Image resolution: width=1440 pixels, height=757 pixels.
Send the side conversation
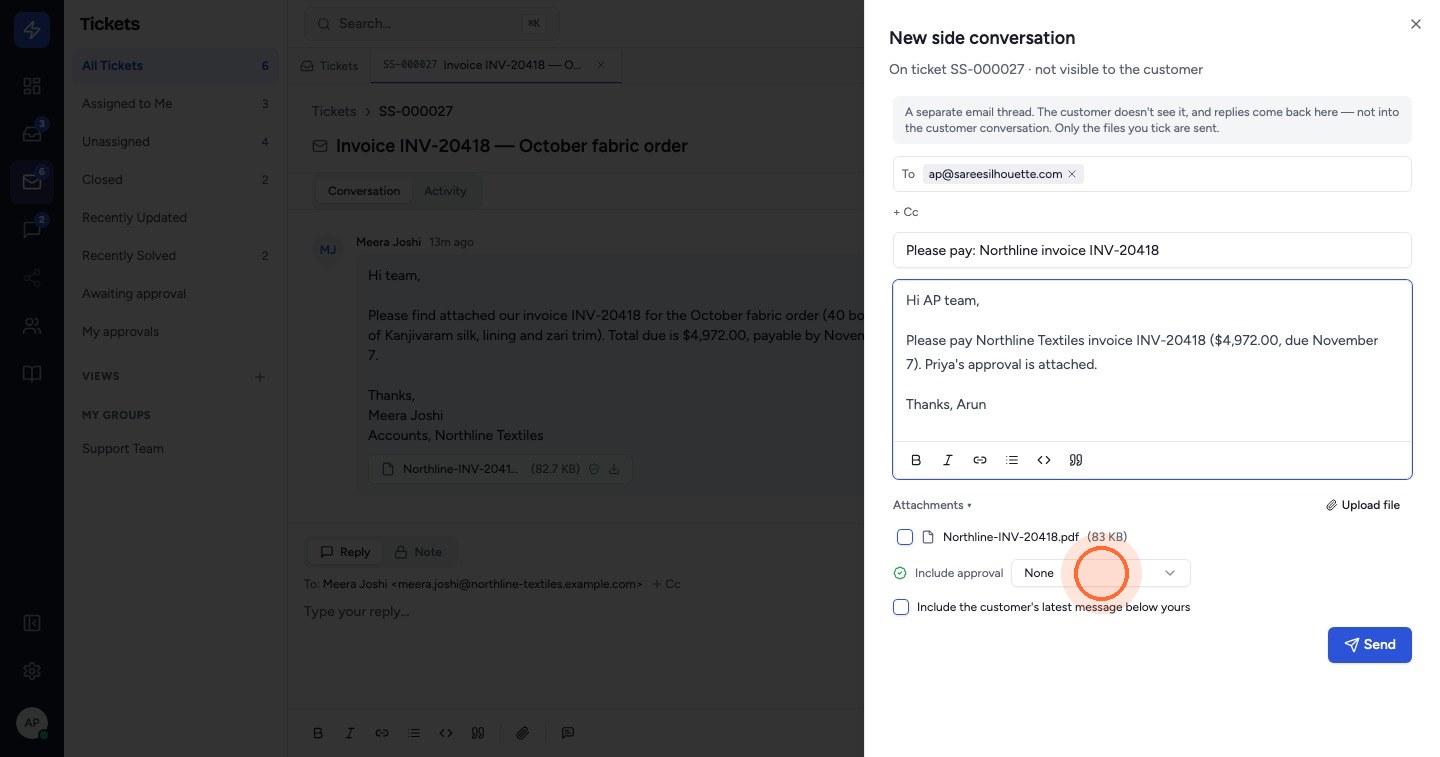[x=1370, y=645]
